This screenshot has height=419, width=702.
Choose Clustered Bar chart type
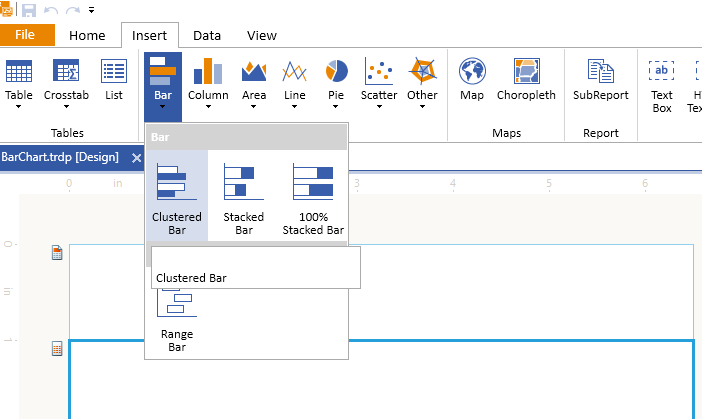[x=177, y=197]
